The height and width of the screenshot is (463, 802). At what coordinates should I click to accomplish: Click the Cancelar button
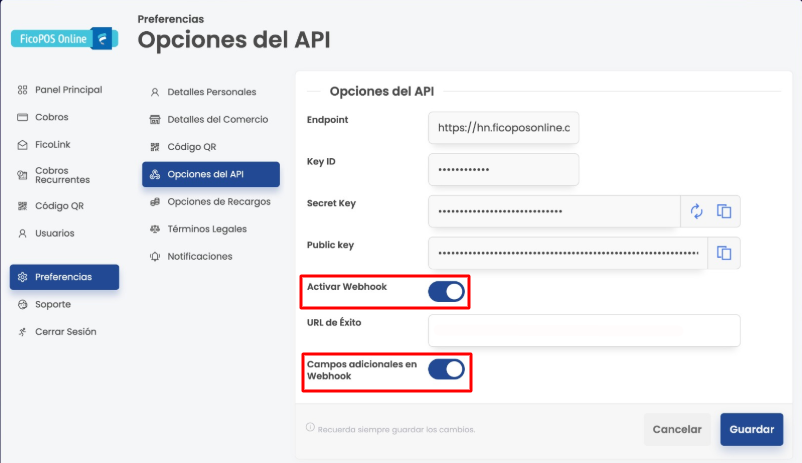pos(677,430)
